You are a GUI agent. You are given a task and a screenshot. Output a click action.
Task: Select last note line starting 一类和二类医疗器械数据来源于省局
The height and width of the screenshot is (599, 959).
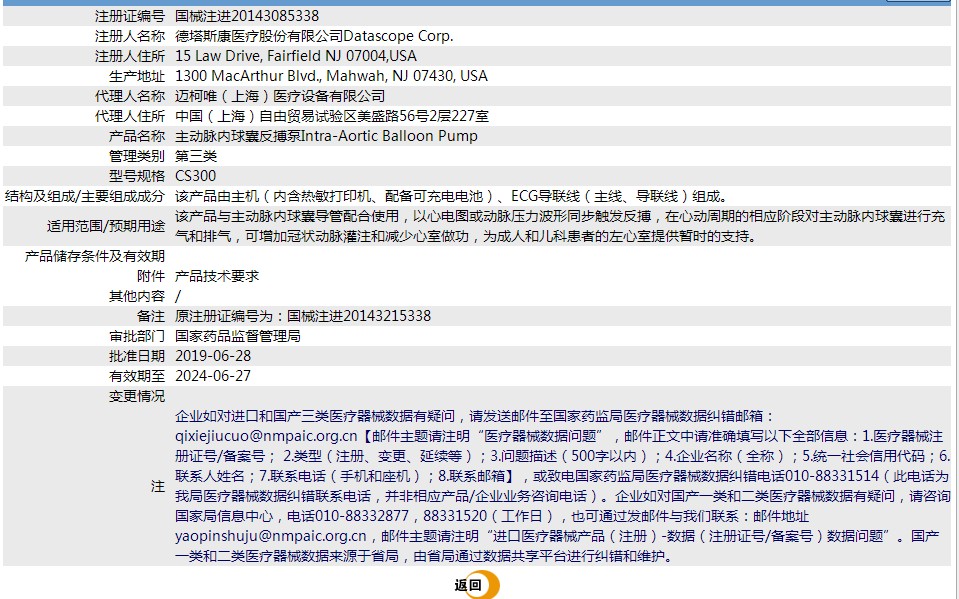(x=424, y=556)
